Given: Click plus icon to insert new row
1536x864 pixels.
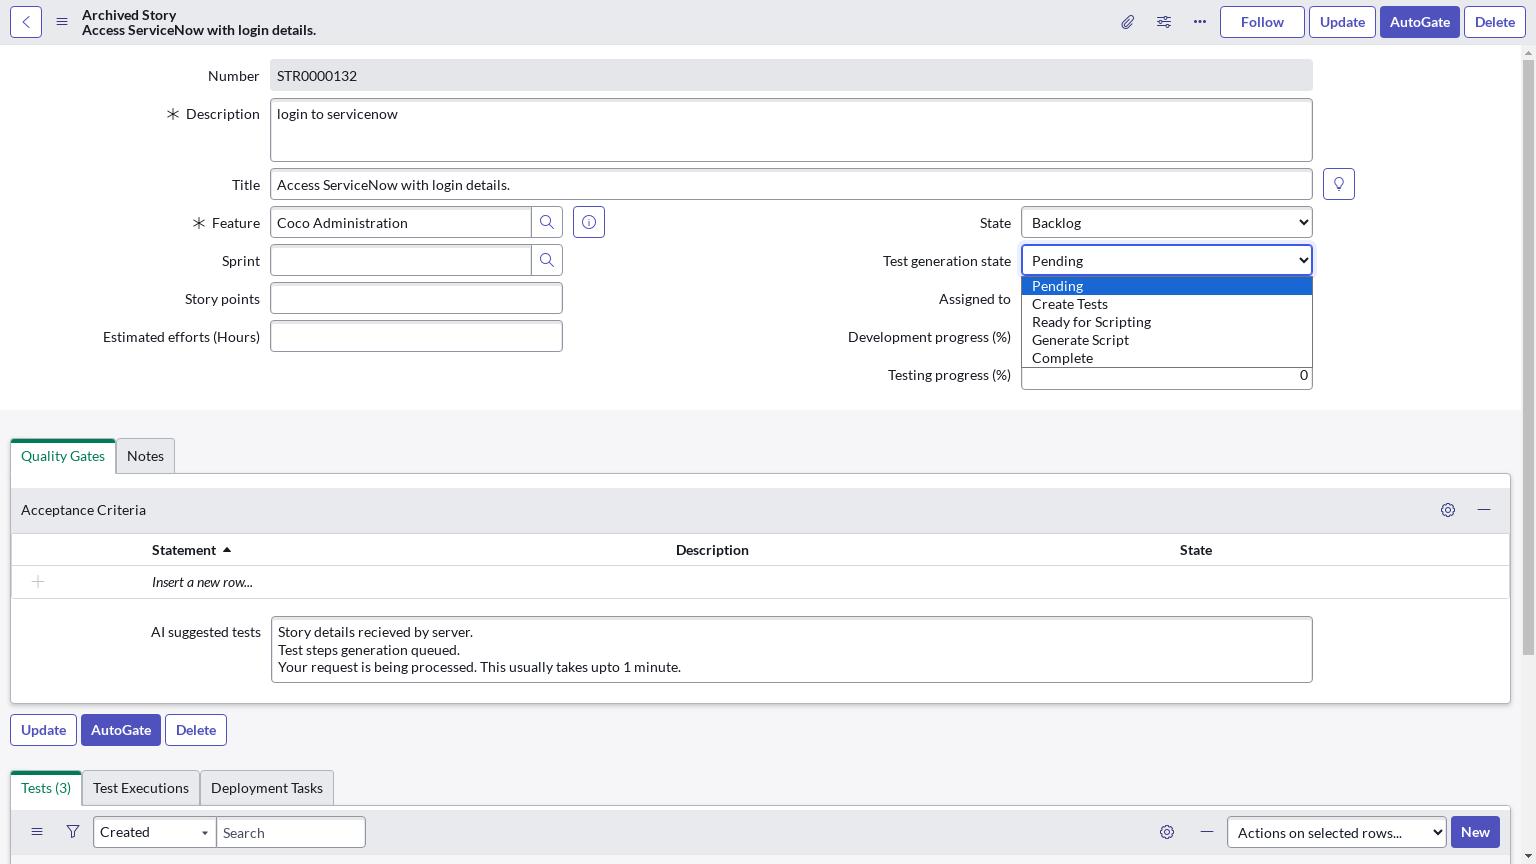Looking at the screenshot, I should pyautogui.click(x=38, y=582).
